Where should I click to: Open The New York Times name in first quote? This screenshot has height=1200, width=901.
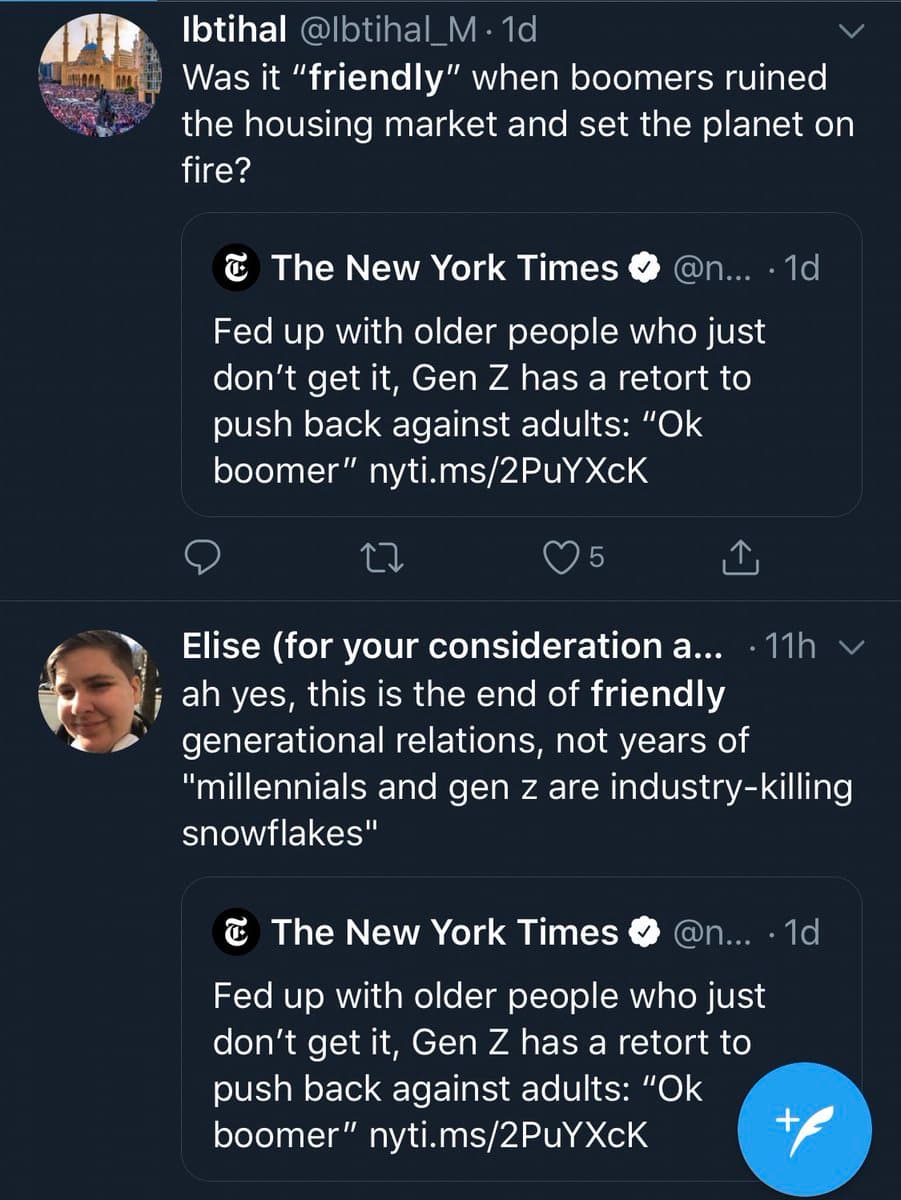[445, 268]
